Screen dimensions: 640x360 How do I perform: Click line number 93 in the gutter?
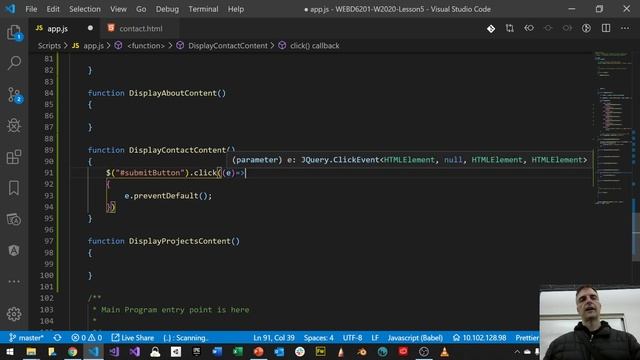49,196
